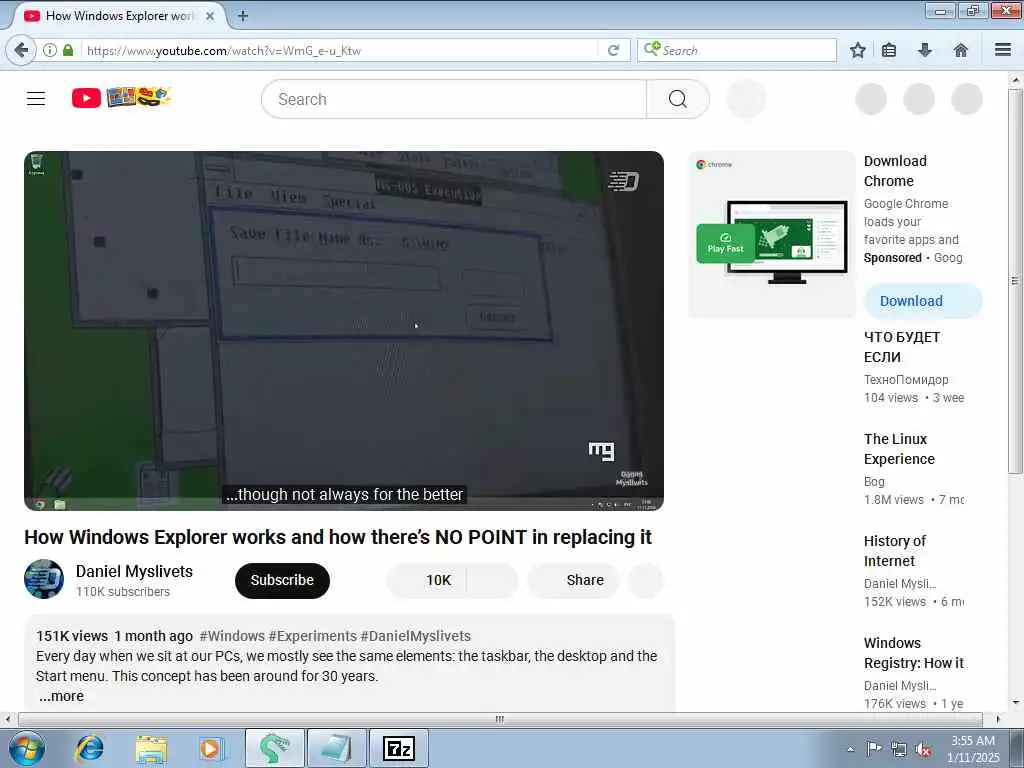Click the blue Download button
The width and height of the screenshot is (1024, 768).
[x=923, y=301]
